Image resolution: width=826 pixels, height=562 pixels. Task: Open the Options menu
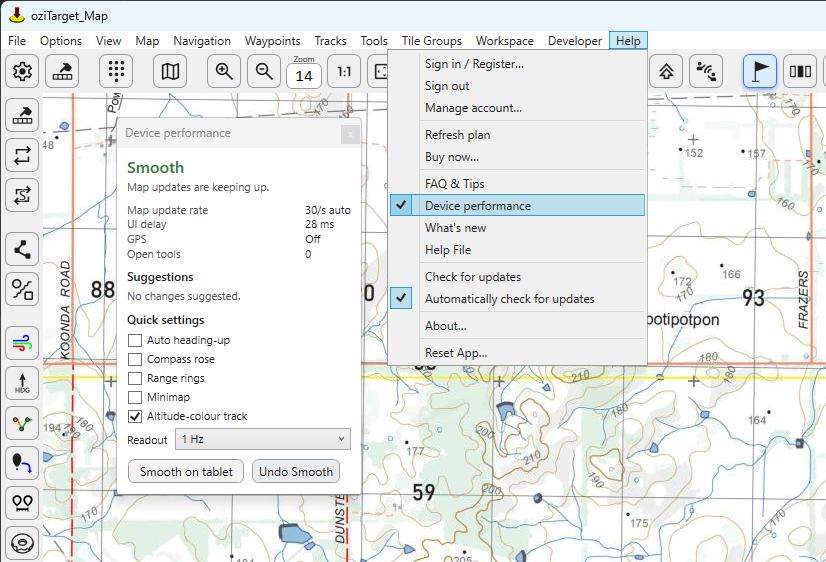coord(61,41)
